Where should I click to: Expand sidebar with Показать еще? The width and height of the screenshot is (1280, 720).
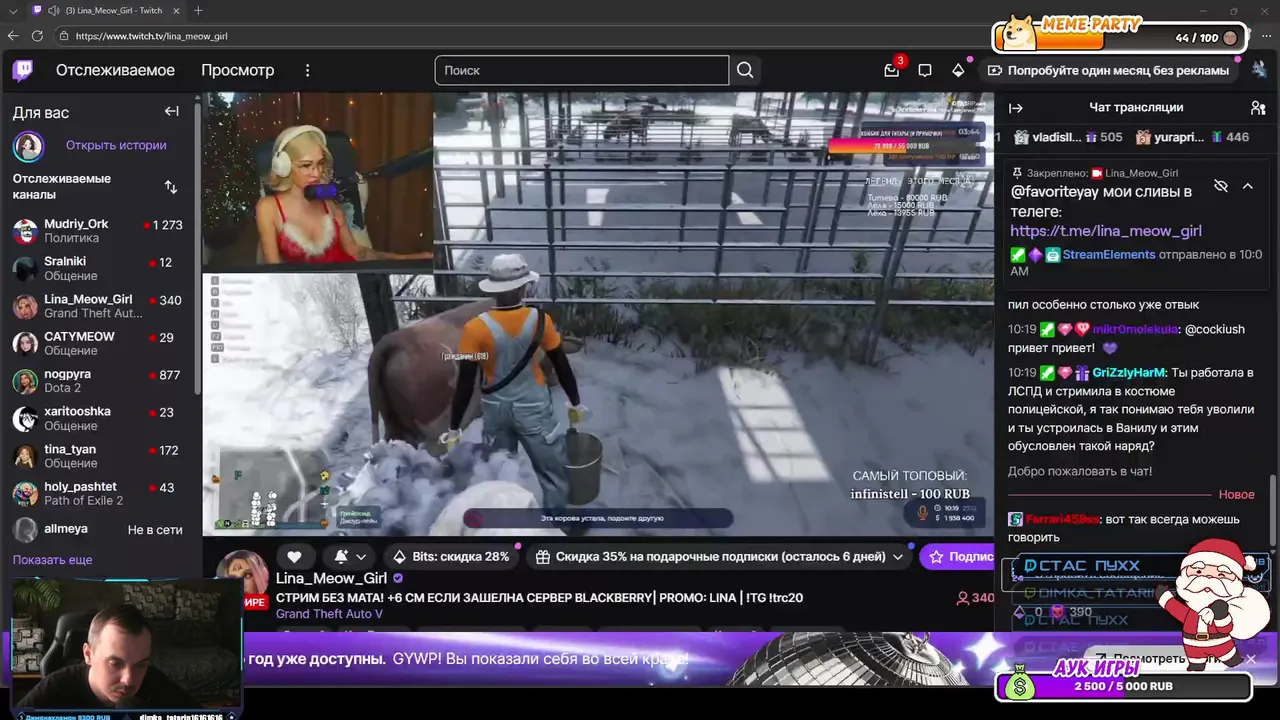click(52, 560)
